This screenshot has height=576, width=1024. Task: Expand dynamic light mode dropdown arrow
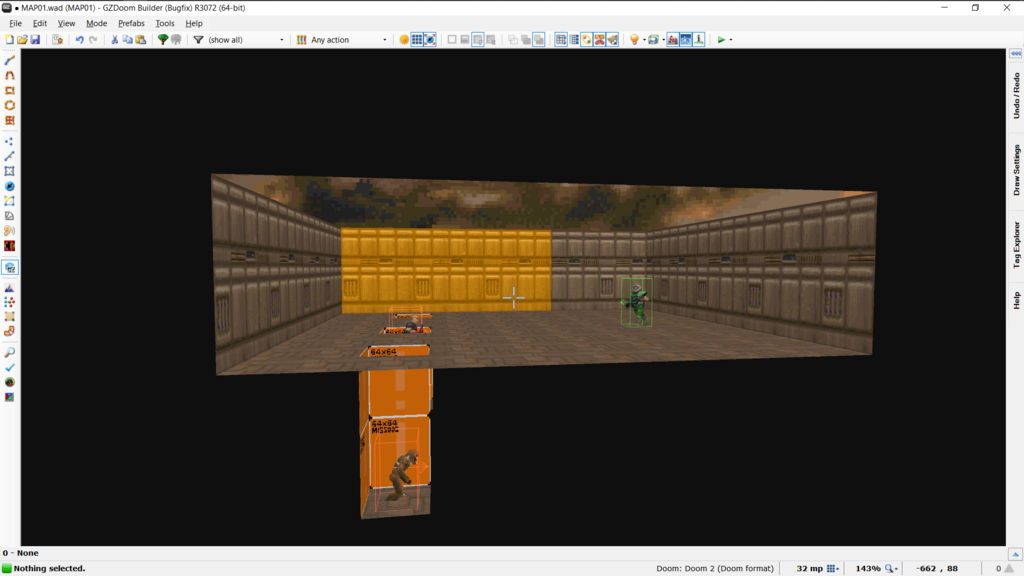point(644,40)
